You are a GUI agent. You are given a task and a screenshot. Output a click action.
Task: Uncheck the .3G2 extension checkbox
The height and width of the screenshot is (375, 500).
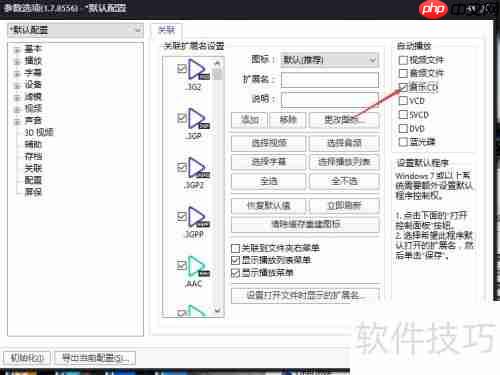(x=182, y=68)
